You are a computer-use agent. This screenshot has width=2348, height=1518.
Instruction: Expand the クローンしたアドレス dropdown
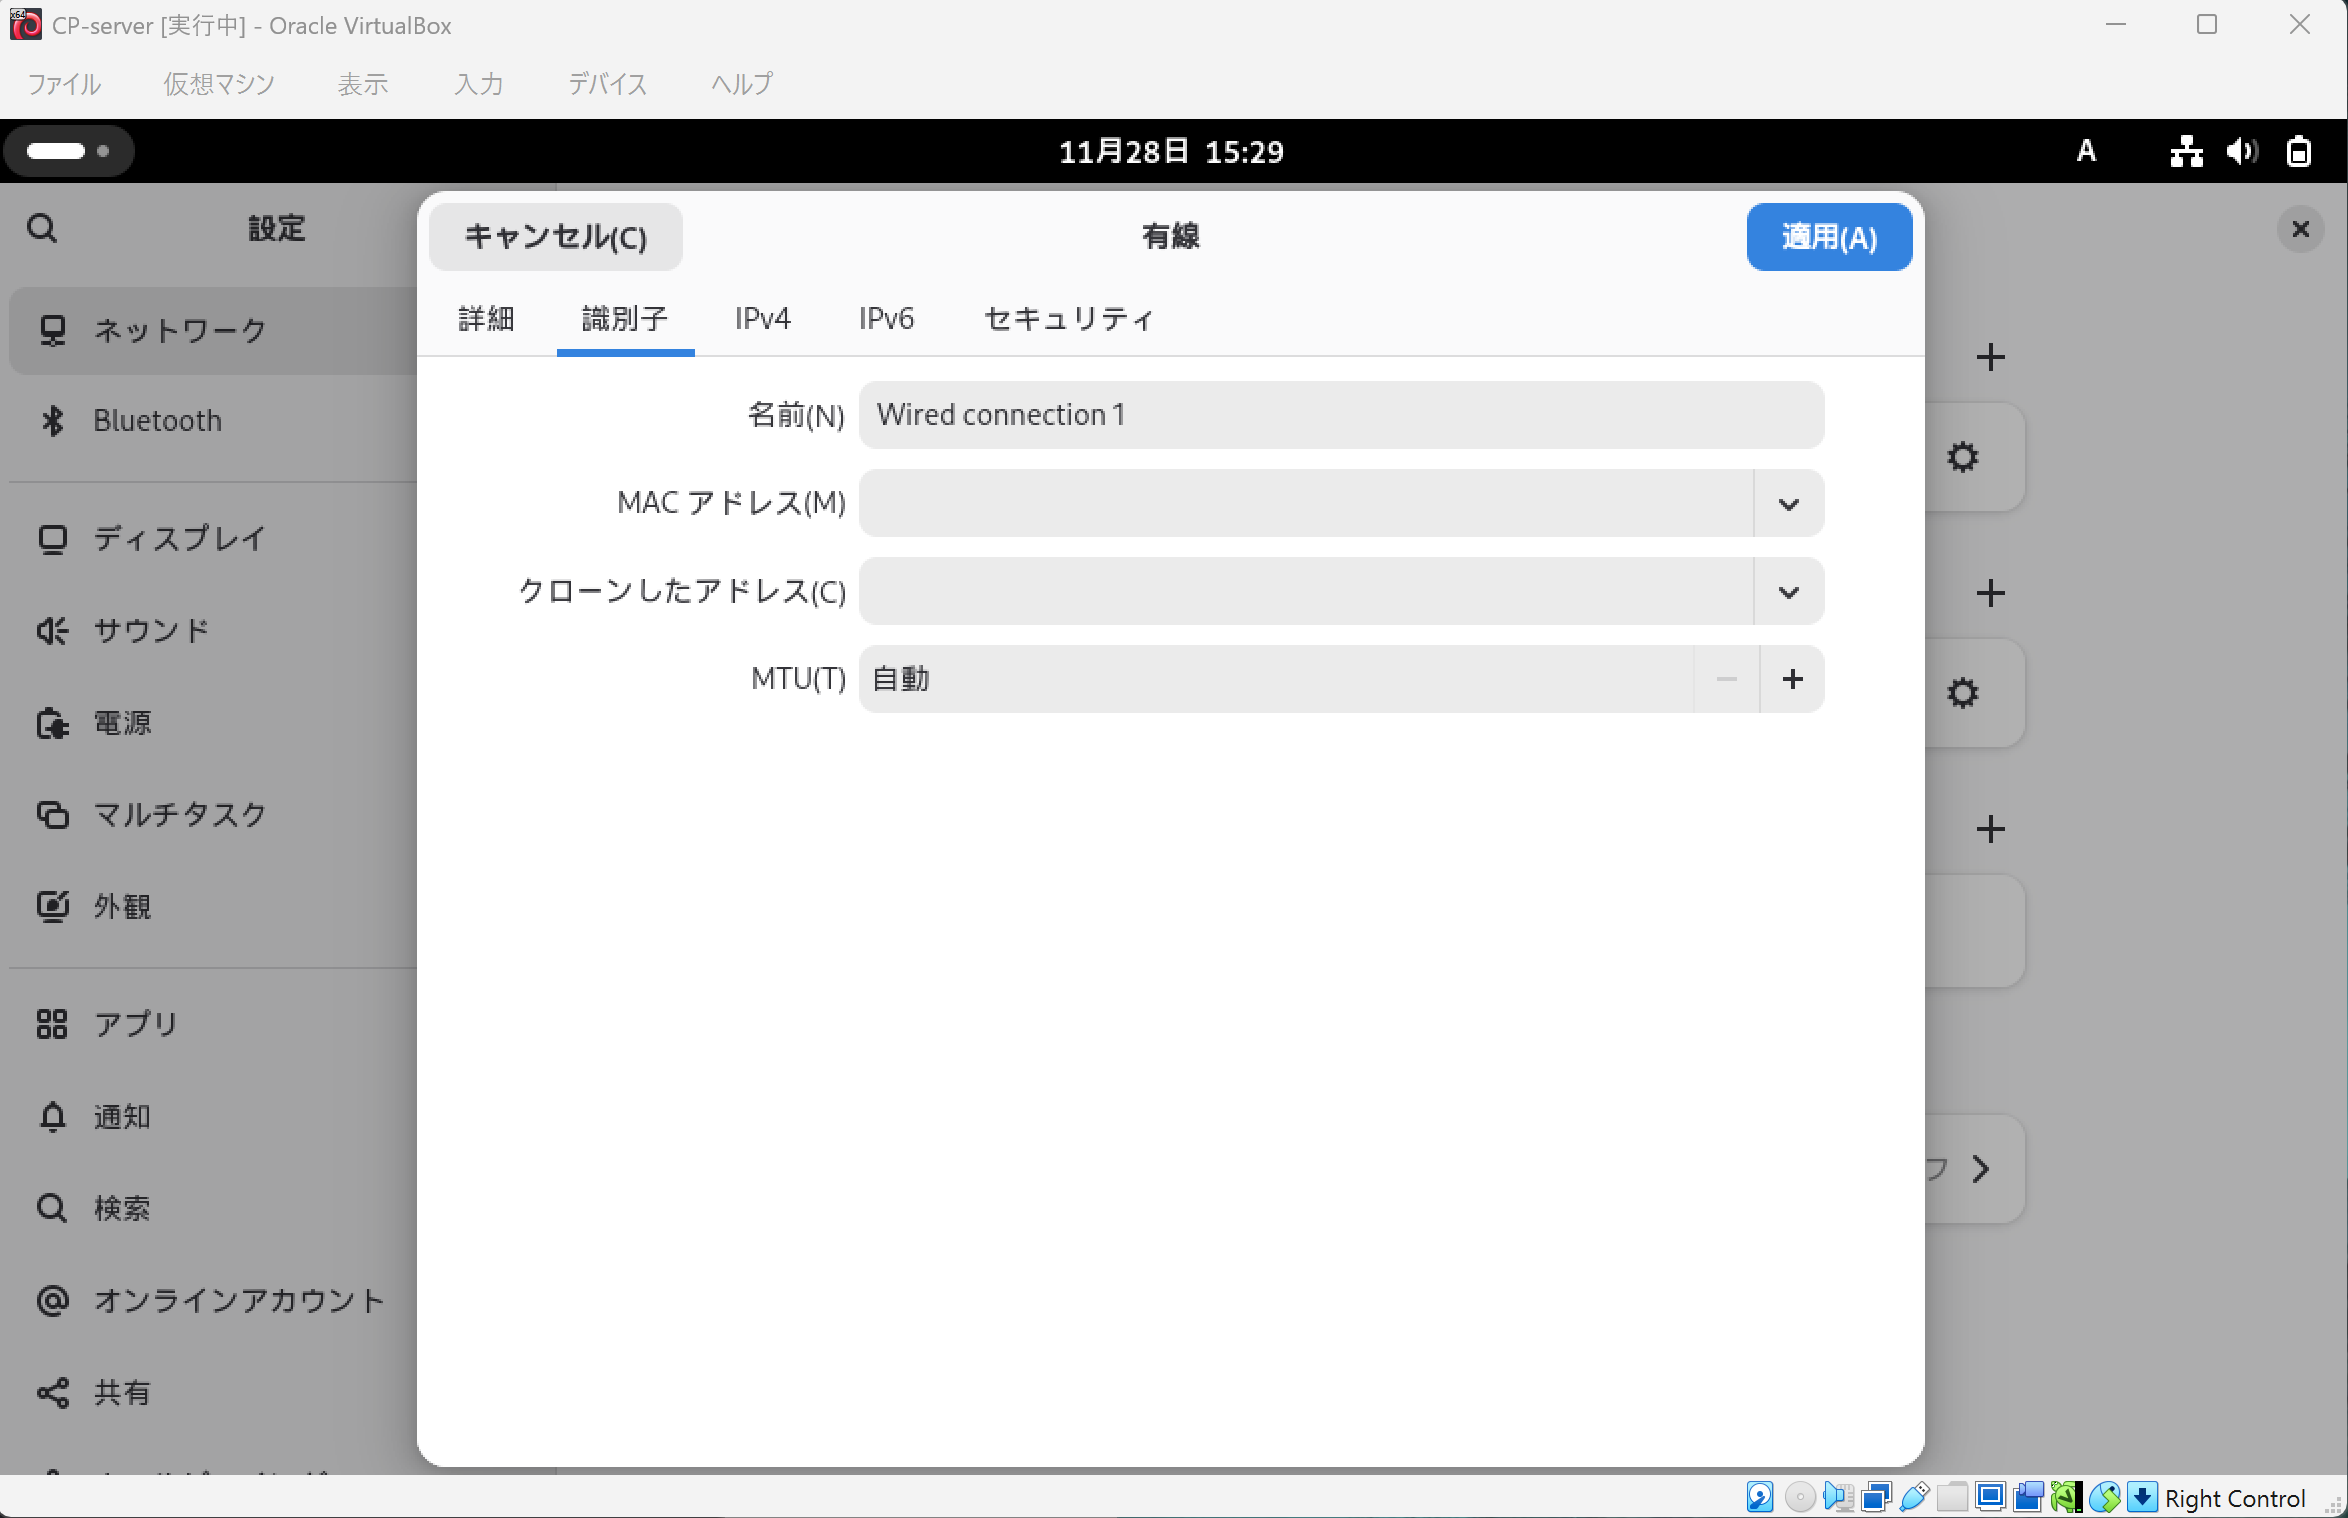pos(1788,592)
